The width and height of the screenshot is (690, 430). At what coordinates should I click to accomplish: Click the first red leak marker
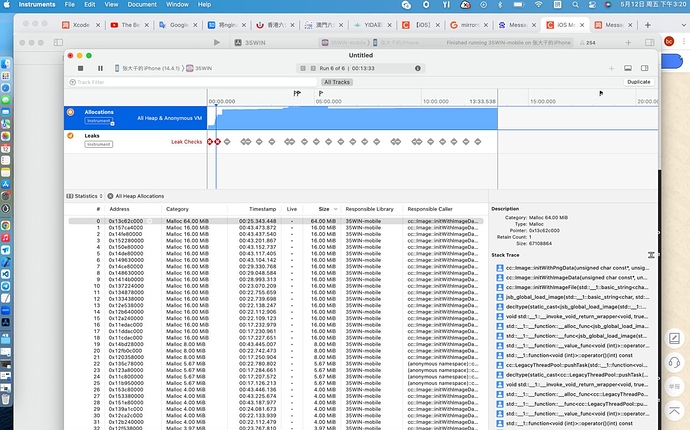[210, 142]
